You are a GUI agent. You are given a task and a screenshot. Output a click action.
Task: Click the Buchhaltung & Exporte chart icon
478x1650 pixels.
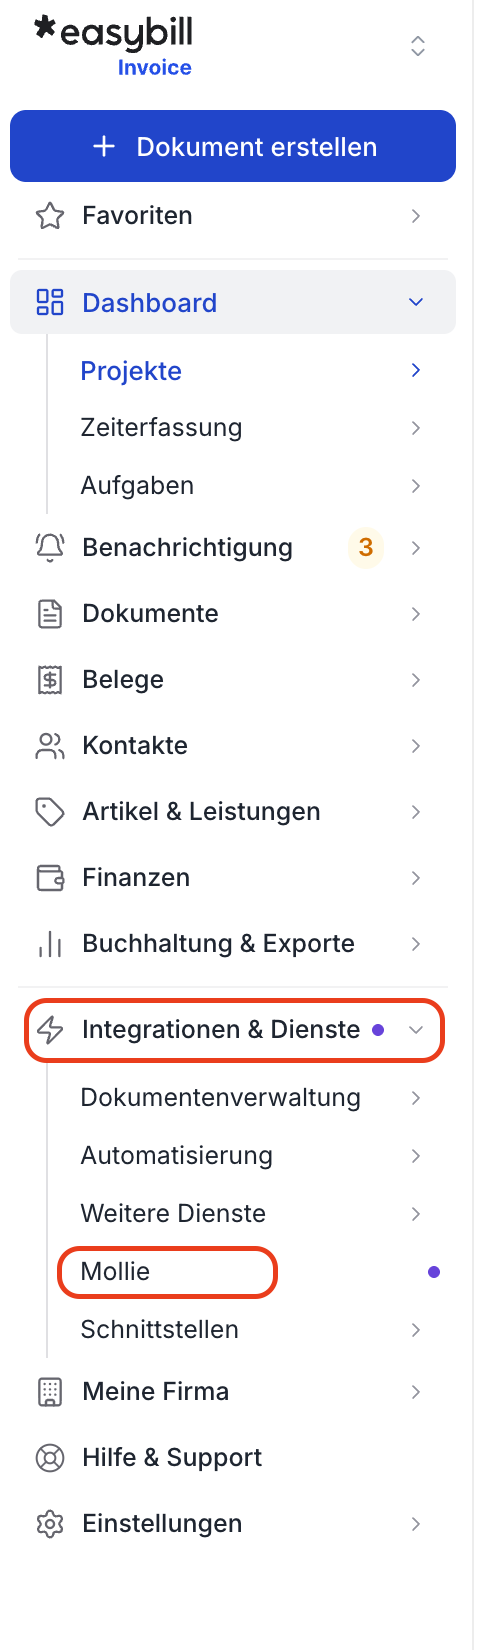coord(50,943)
